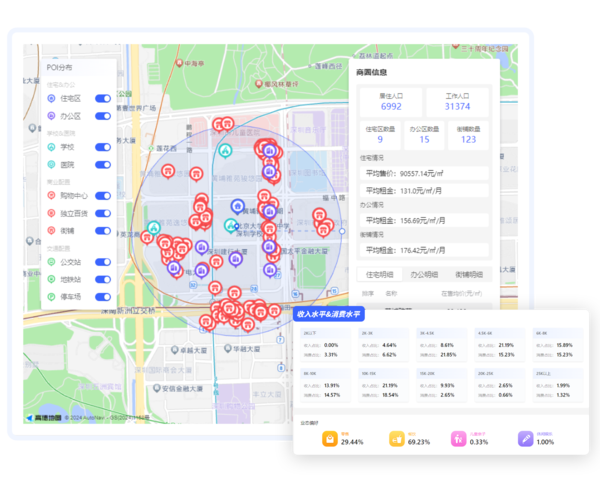Click the 购物中心 legend pin icon
This screenshot has width=600, height=480.
point(51,196)
